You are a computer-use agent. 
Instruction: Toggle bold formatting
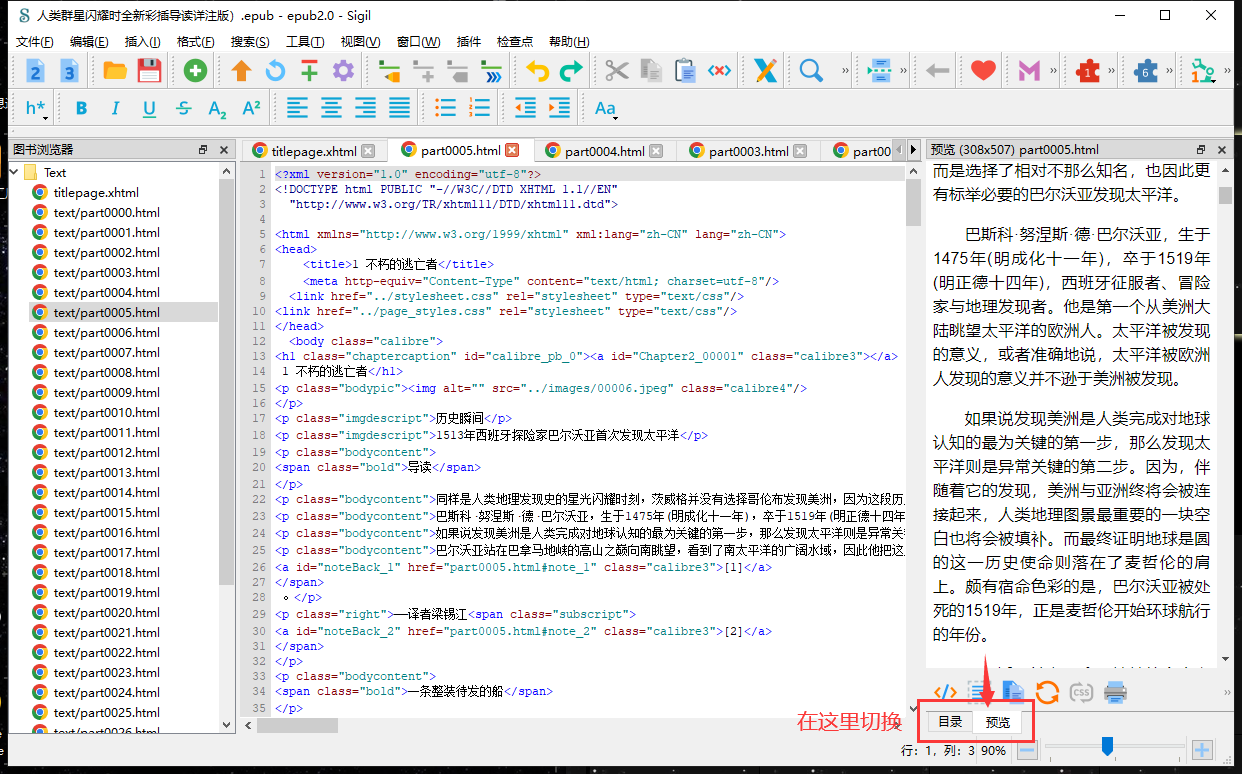[x=82, y=108]
